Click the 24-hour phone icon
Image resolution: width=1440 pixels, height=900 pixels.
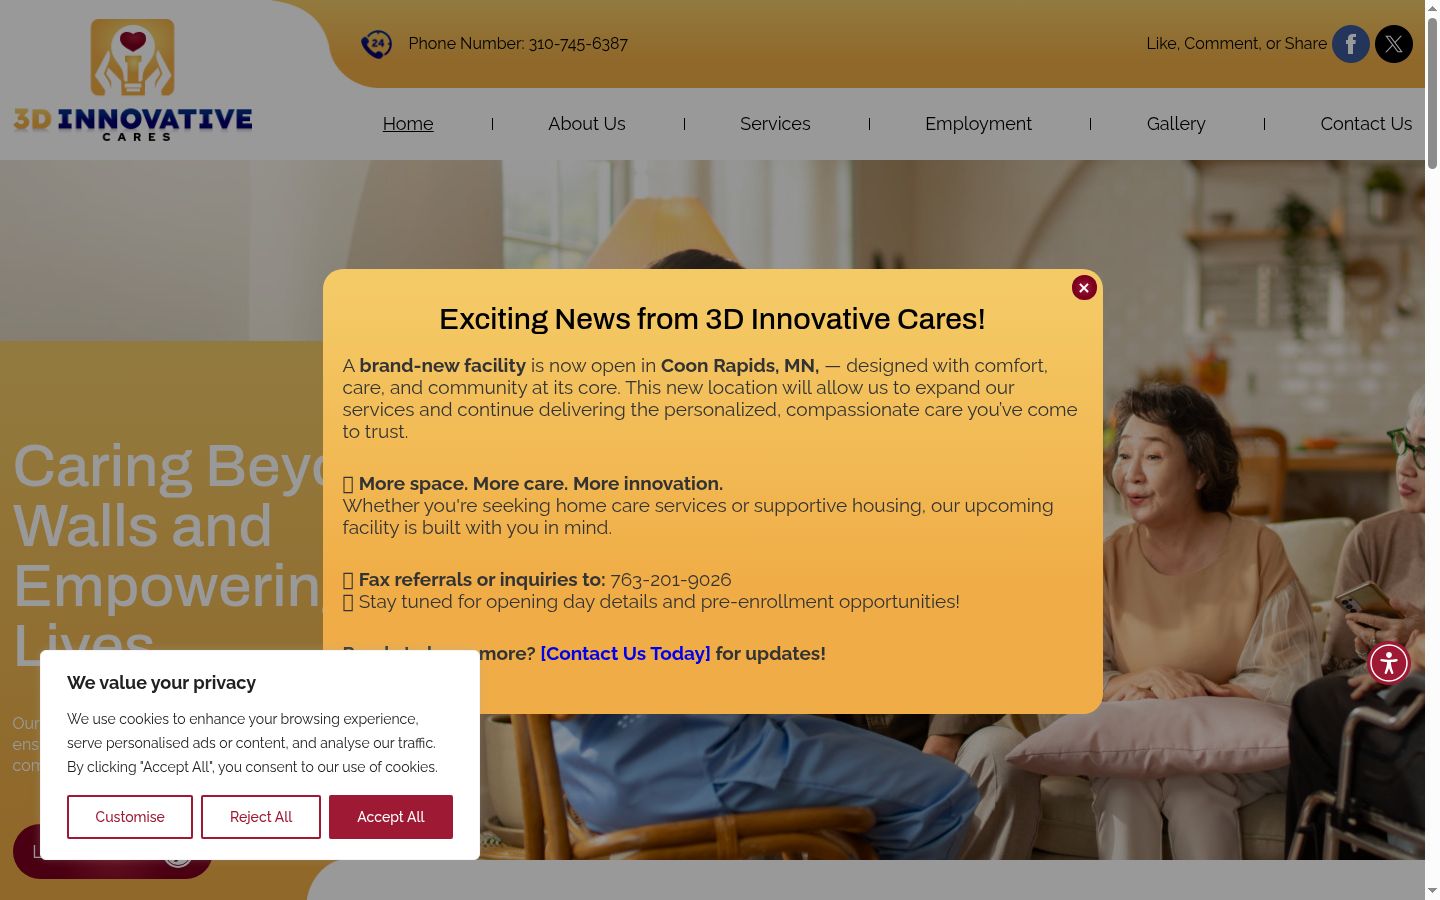pos(376,44)
